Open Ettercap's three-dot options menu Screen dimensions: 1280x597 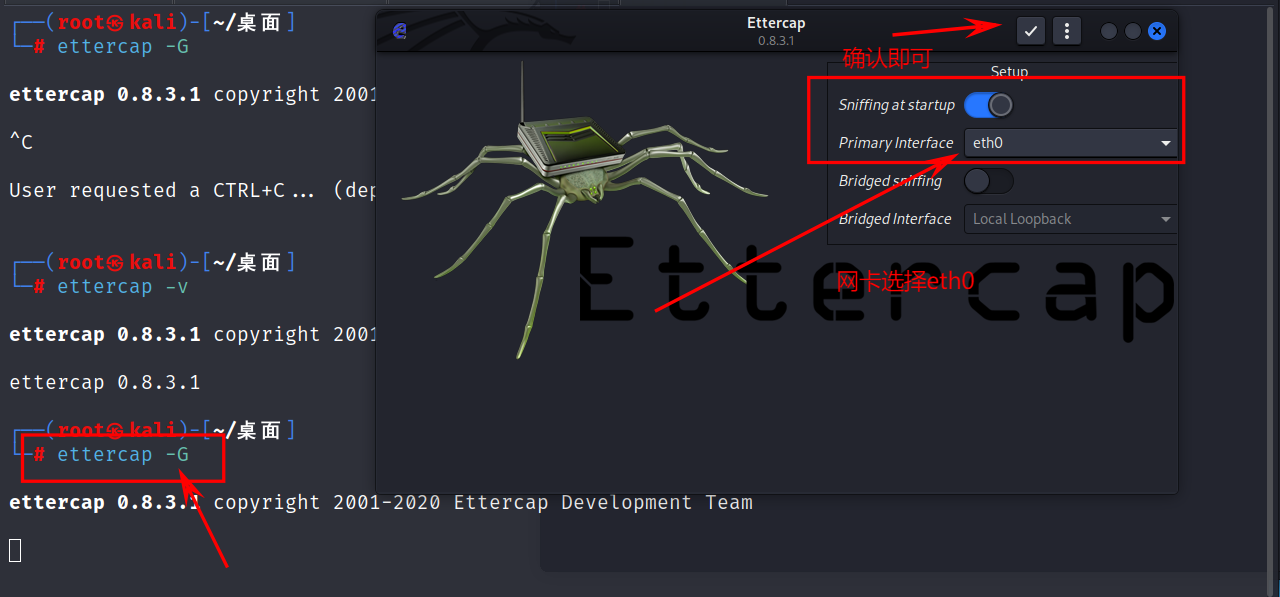(x=1067, y=31)
